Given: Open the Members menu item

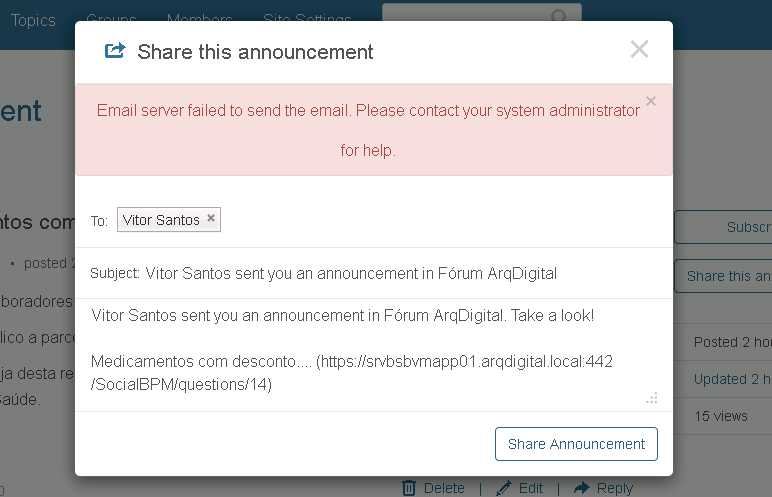Looking at the screenshot, I should click(x=200, y=20).
